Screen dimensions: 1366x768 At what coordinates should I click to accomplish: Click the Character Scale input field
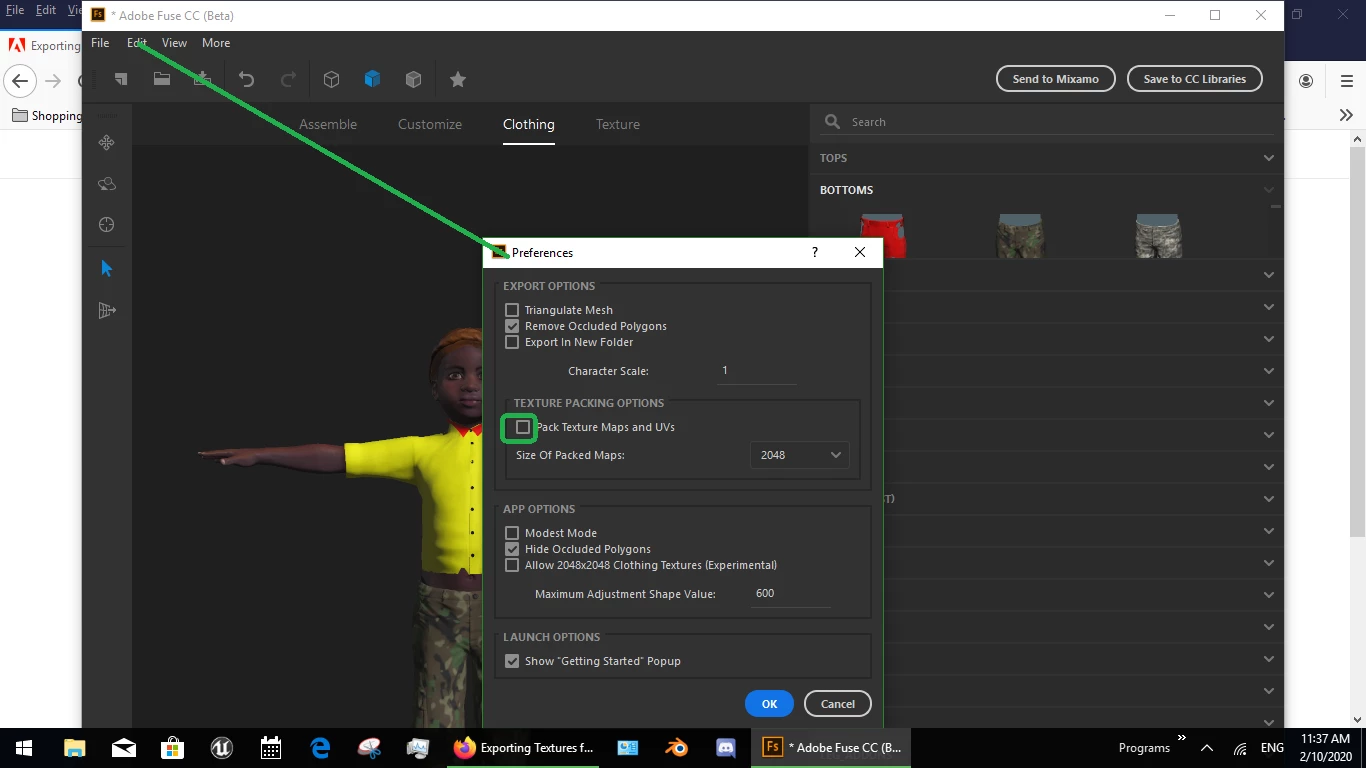(x=757, y=371)
